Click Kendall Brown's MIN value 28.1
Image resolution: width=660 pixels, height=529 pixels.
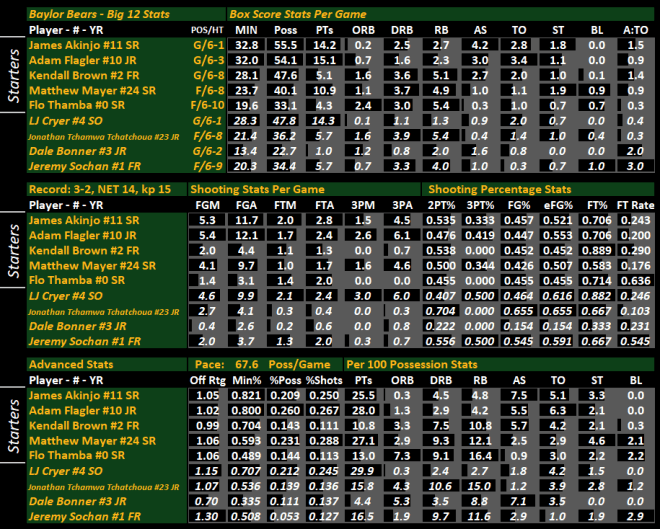pyautogui.click(x=247, y=76)
